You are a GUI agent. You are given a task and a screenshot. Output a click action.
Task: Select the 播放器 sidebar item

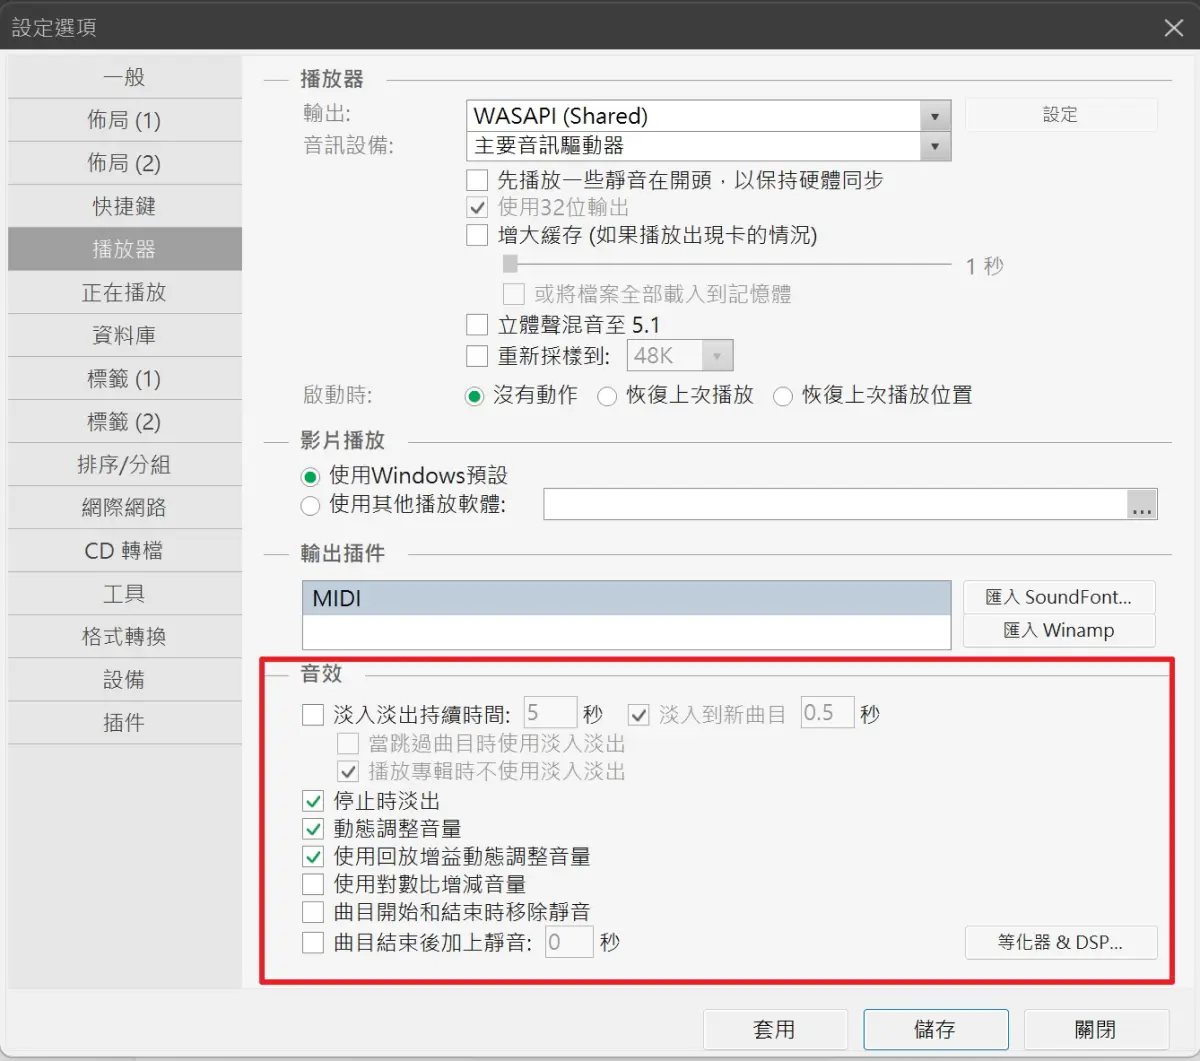coord(125,249)
